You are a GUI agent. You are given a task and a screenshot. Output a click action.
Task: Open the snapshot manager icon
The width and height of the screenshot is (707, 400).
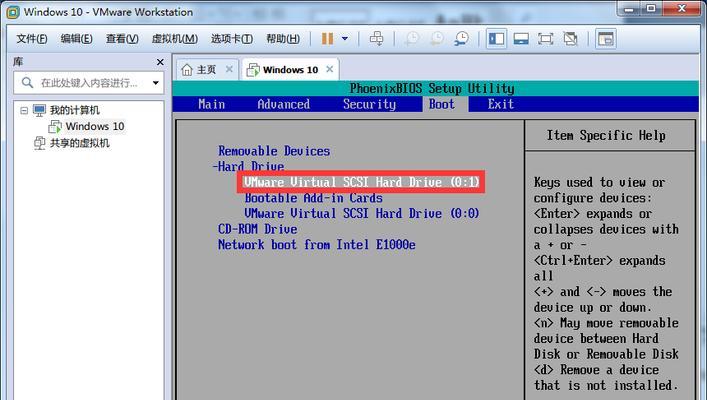tap(461, 39)
